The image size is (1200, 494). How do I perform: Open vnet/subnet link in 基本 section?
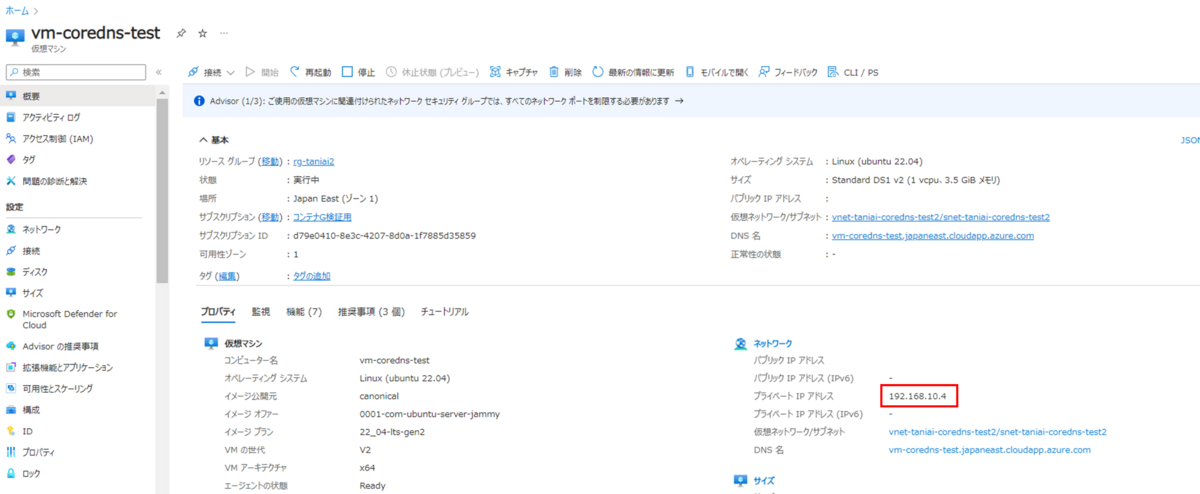tap(941, 217)
